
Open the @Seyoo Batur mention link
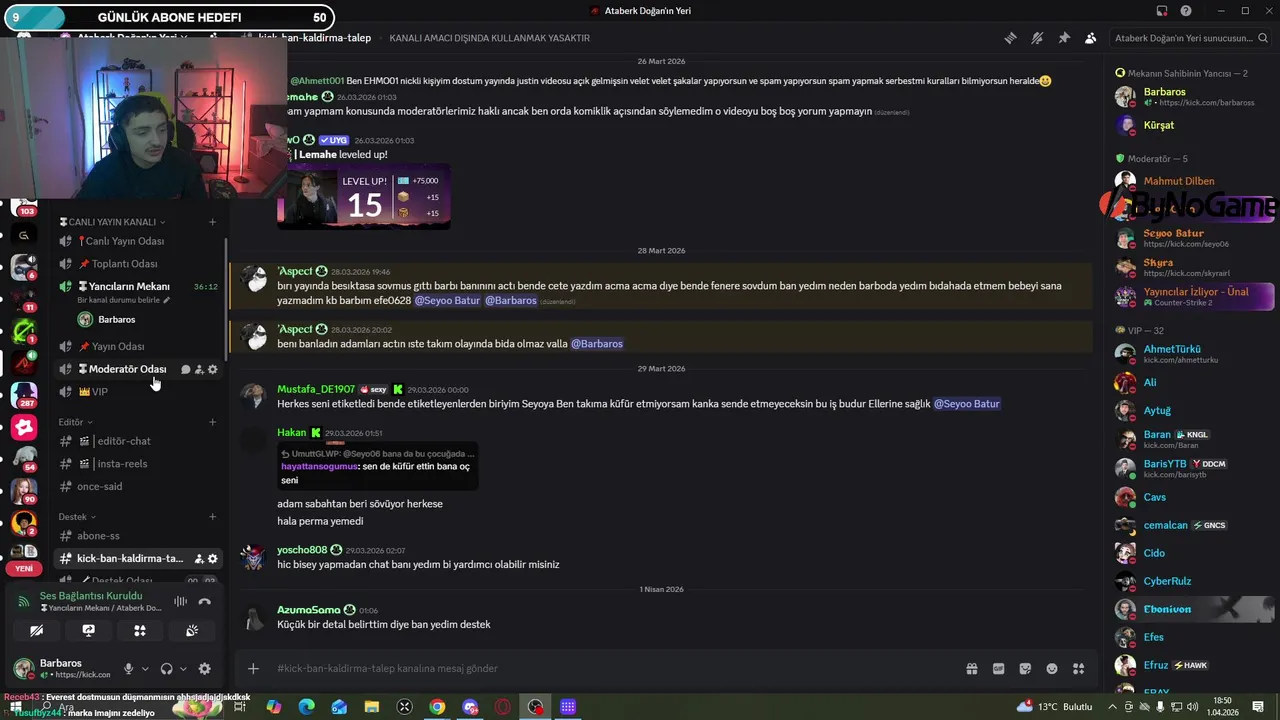pos(966,404)
